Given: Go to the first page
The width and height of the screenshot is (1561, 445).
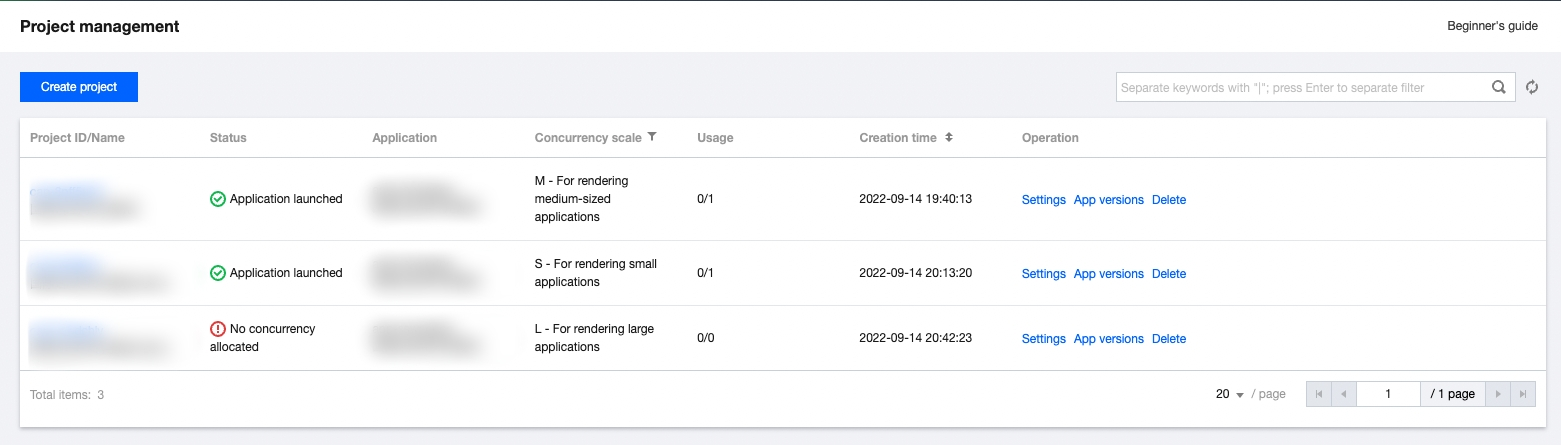Looking at the screenshot, I should [1319, 394].
